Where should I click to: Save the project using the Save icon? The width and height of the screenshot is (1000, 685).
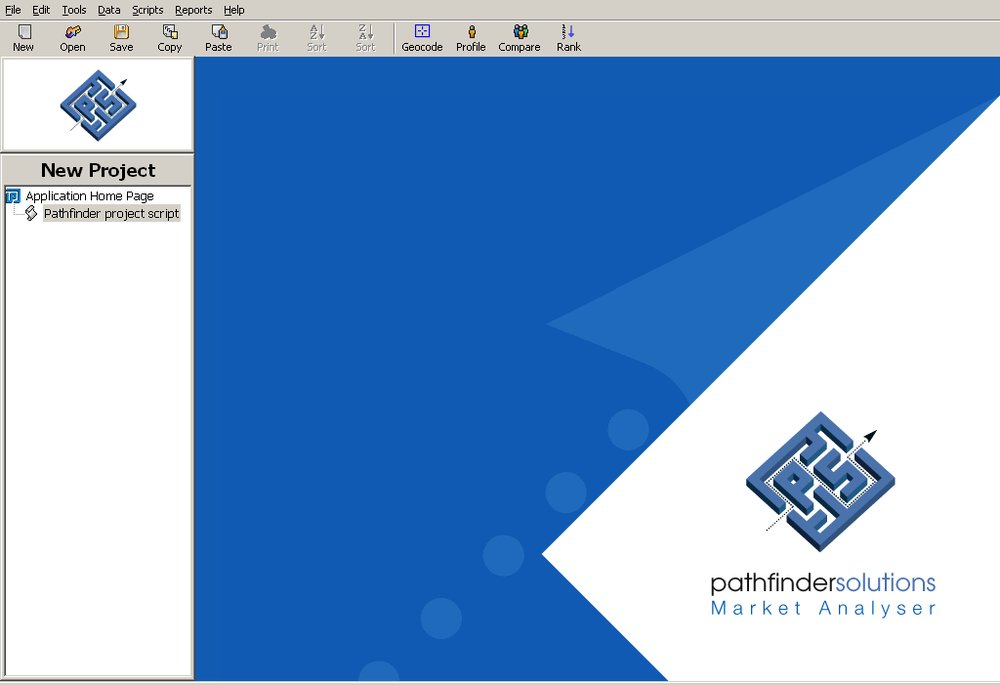[x=121, y=38]
